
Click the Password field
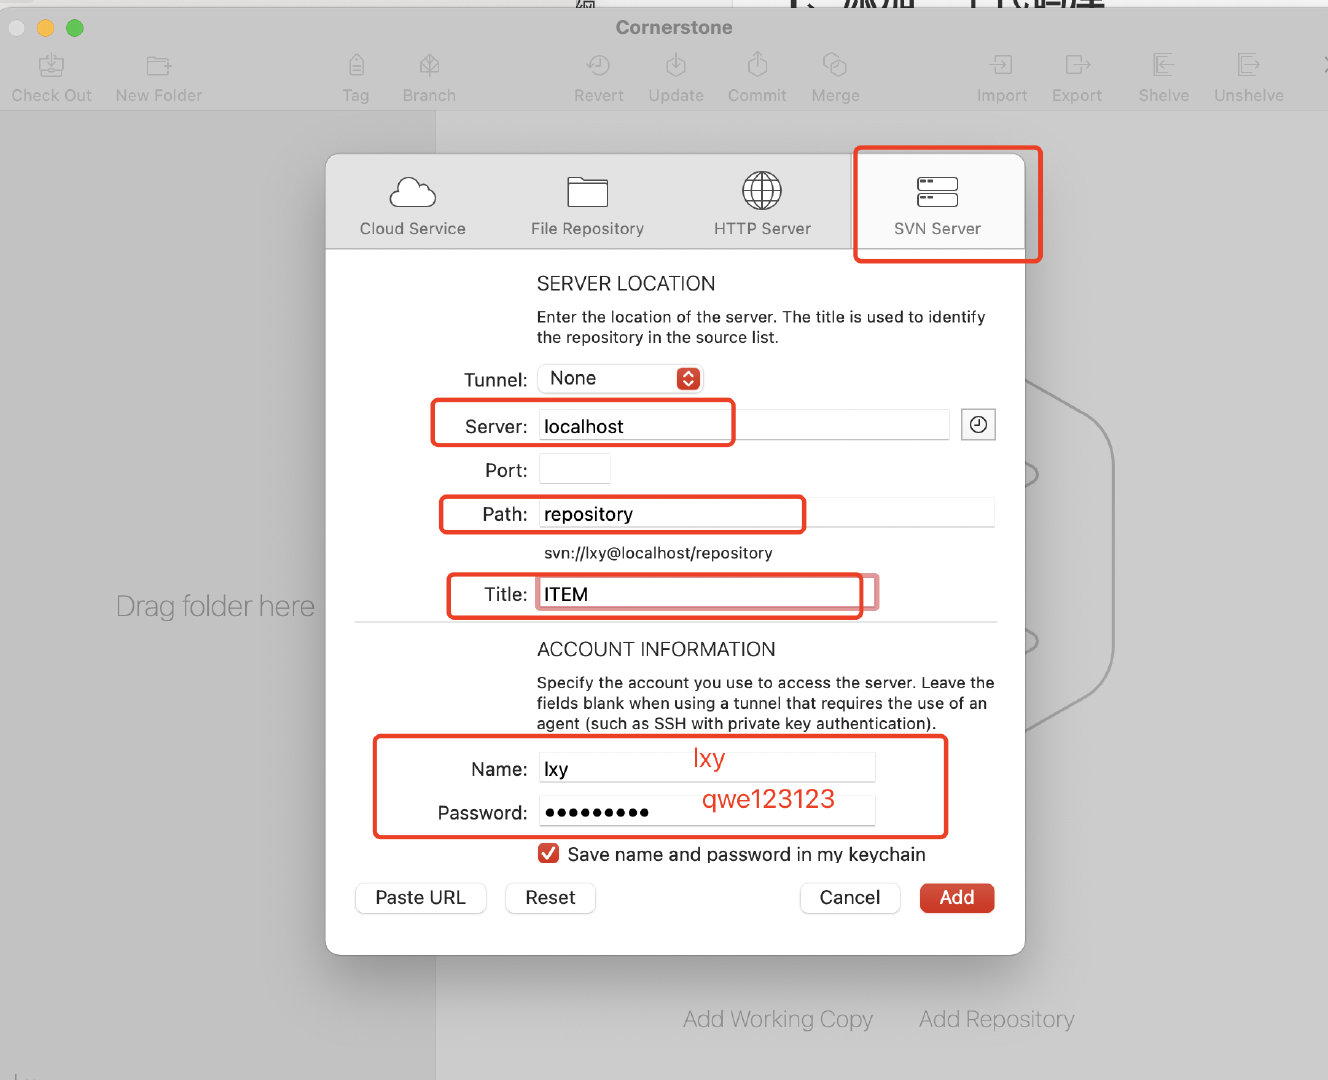tap(707, 811)
